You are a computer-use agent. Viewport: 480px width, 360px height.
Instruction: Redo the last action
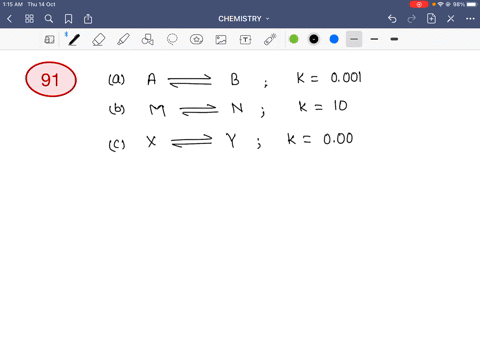[x=412, y=19]
